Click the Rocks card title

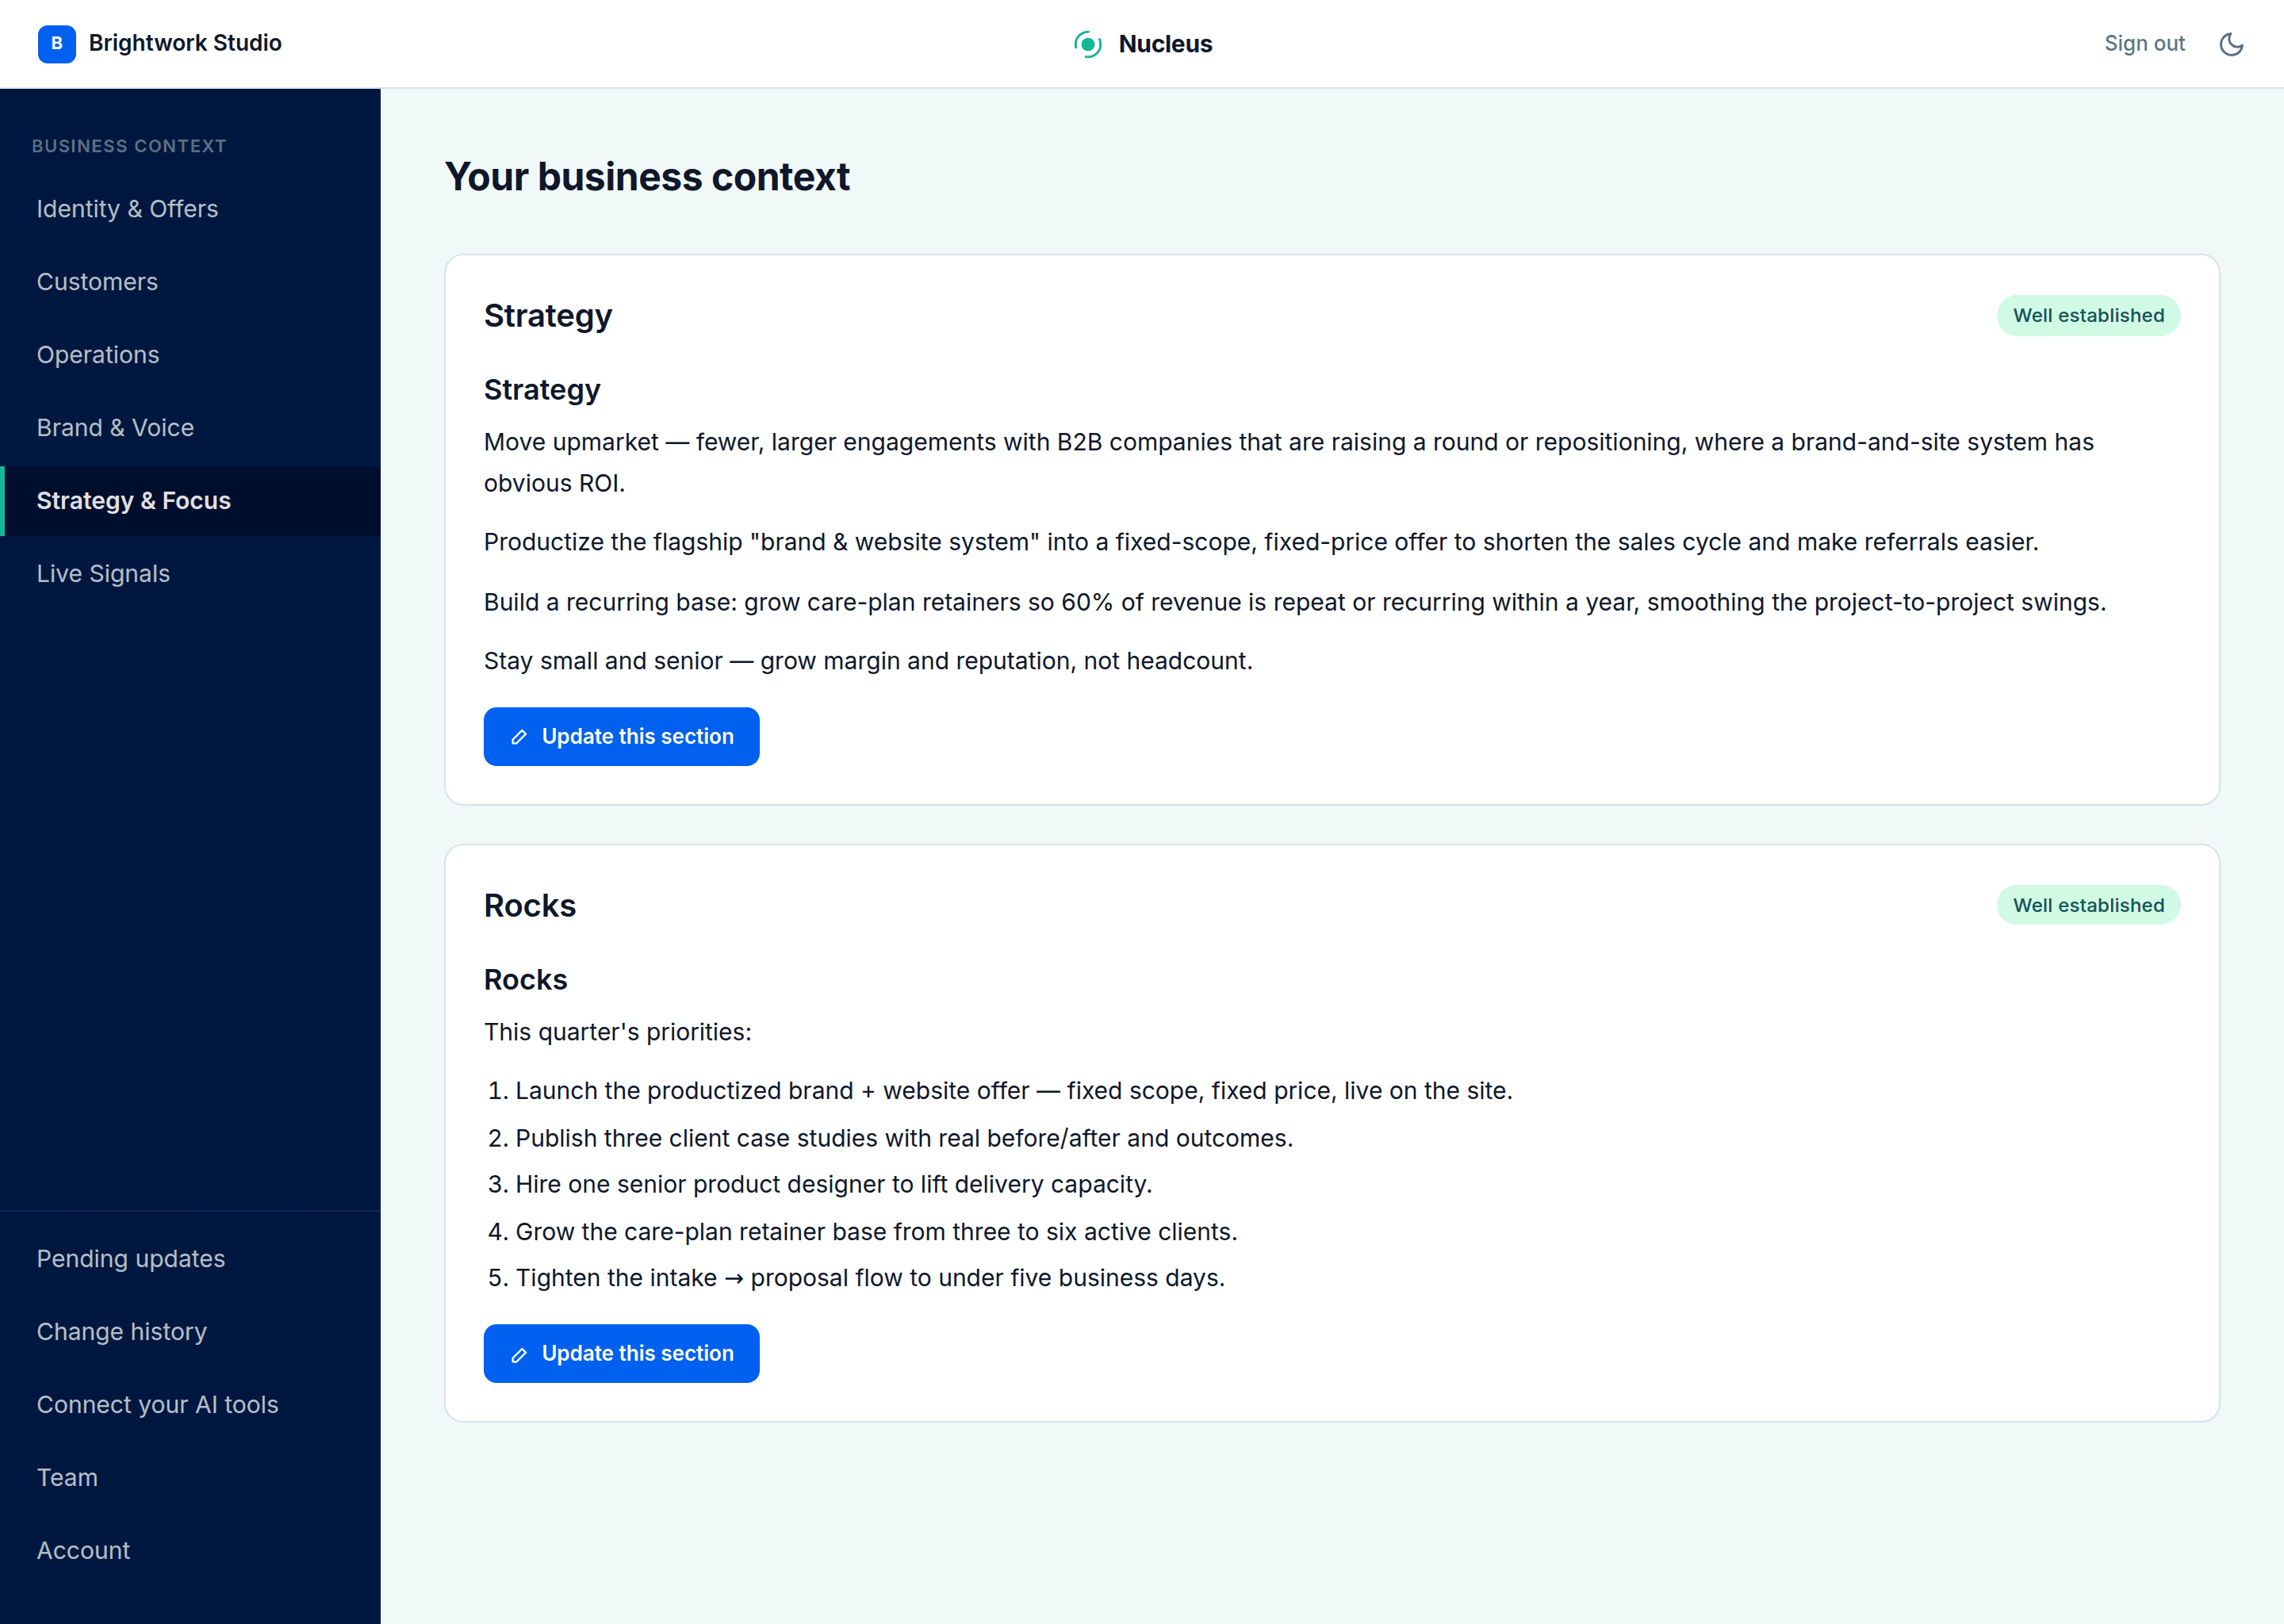pos(530,906)
